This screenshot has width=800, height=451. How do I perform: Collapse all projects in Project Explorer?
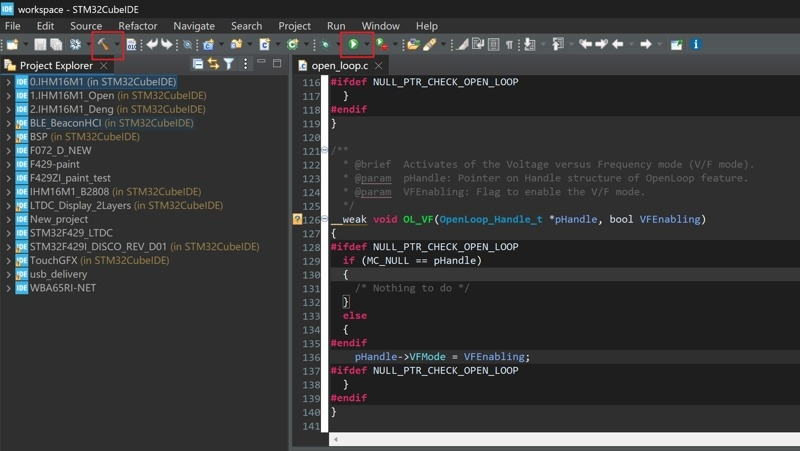point(198,64)
